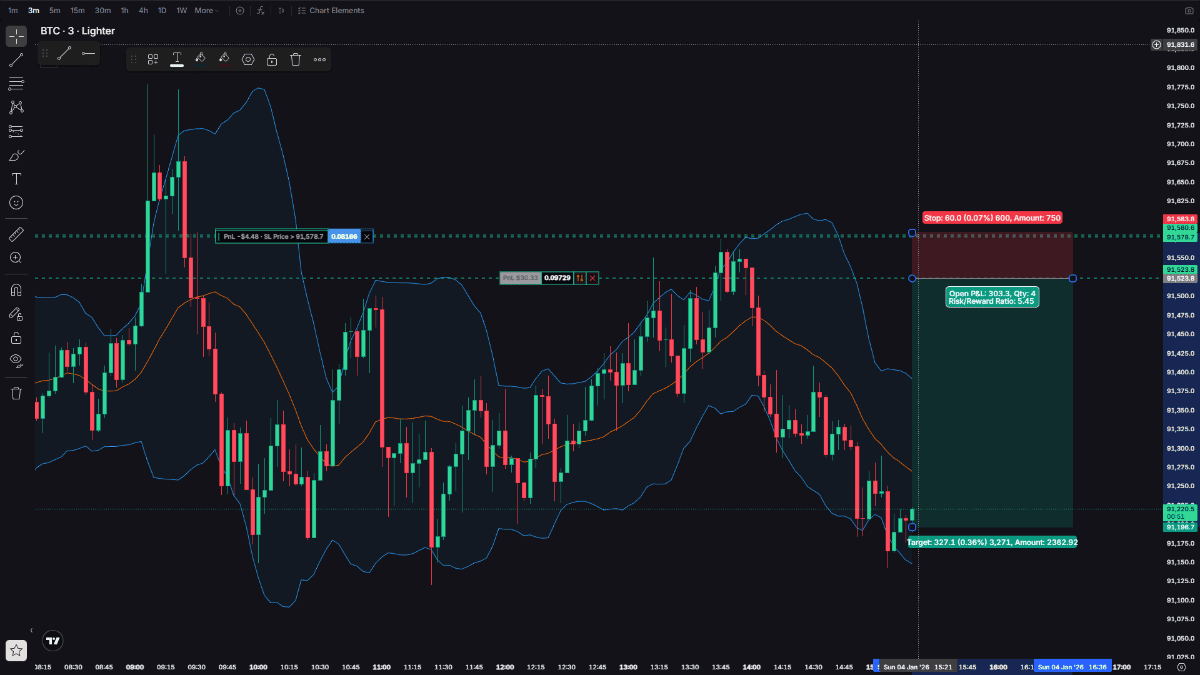
Task: Open more options in floating toolbar
Action: tap(320, 59)
